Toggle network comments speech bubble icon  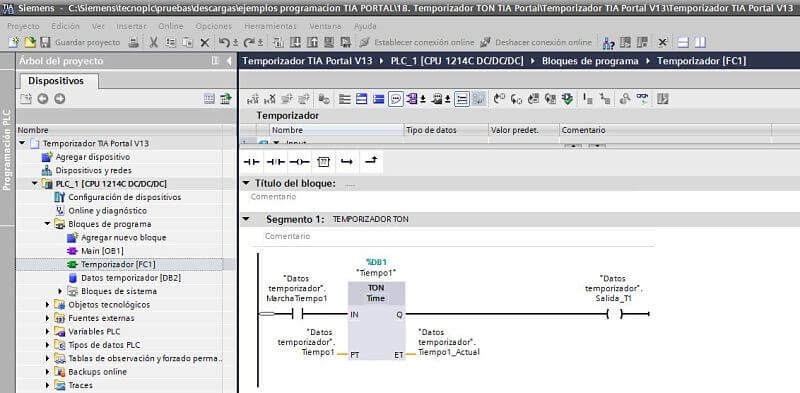point(395,99)
